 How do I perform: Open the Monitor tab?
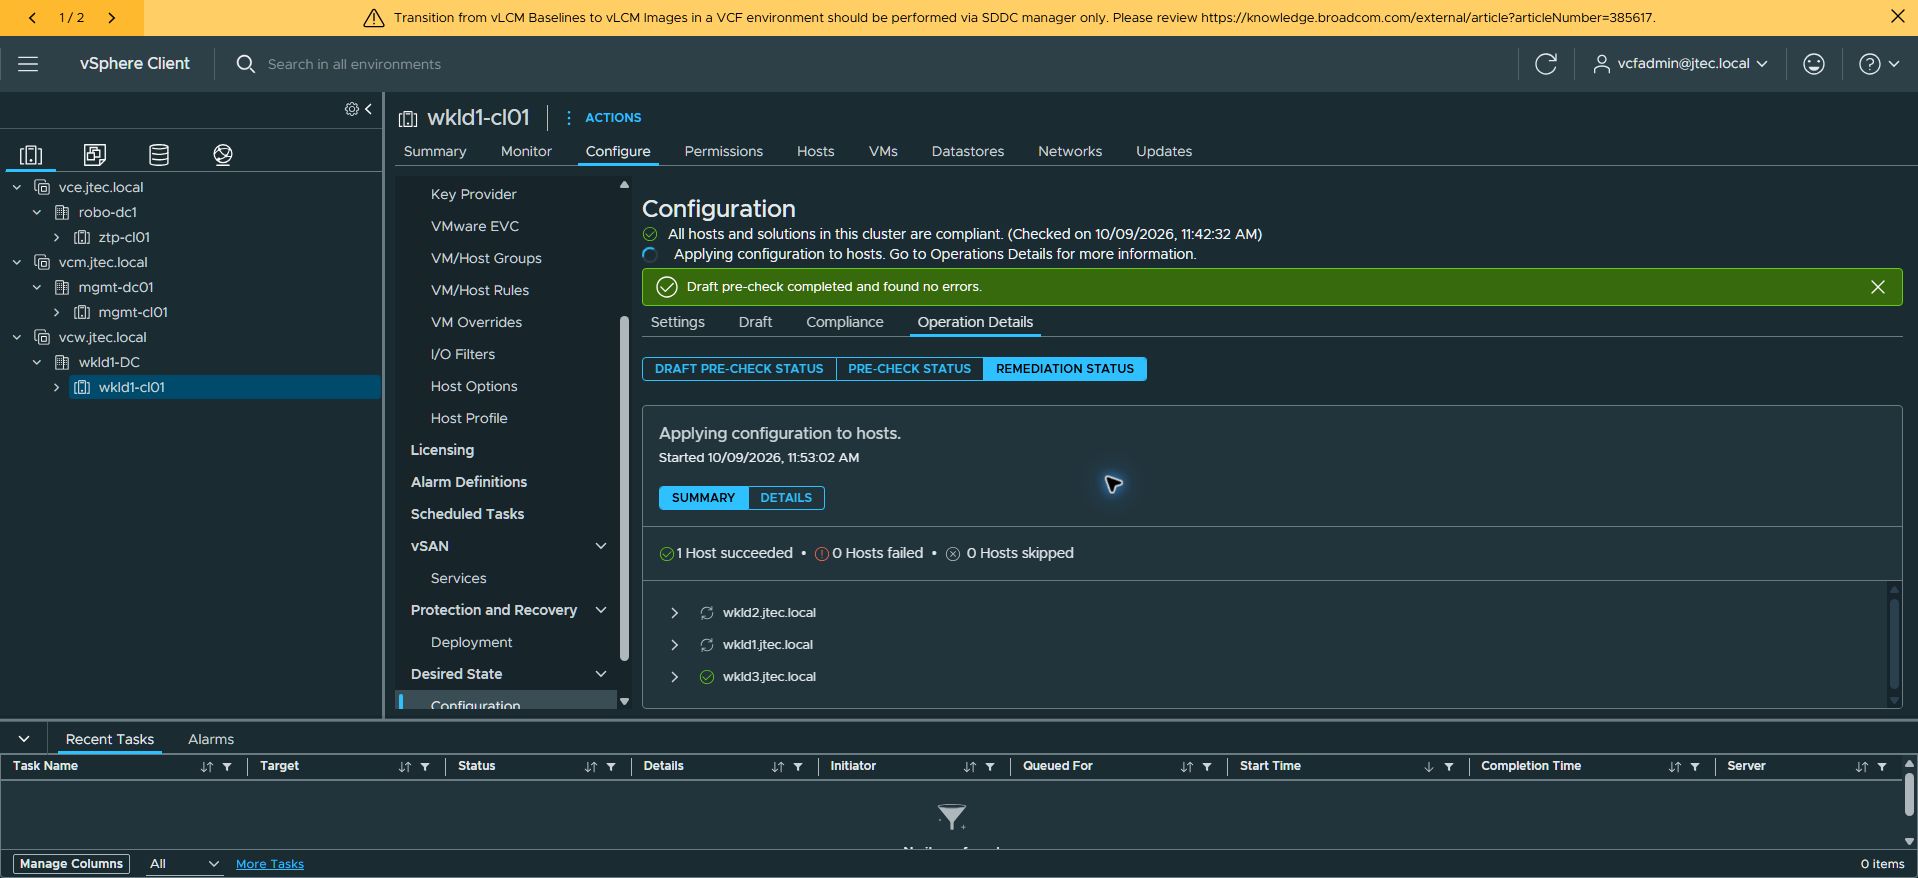pos(526,152)
